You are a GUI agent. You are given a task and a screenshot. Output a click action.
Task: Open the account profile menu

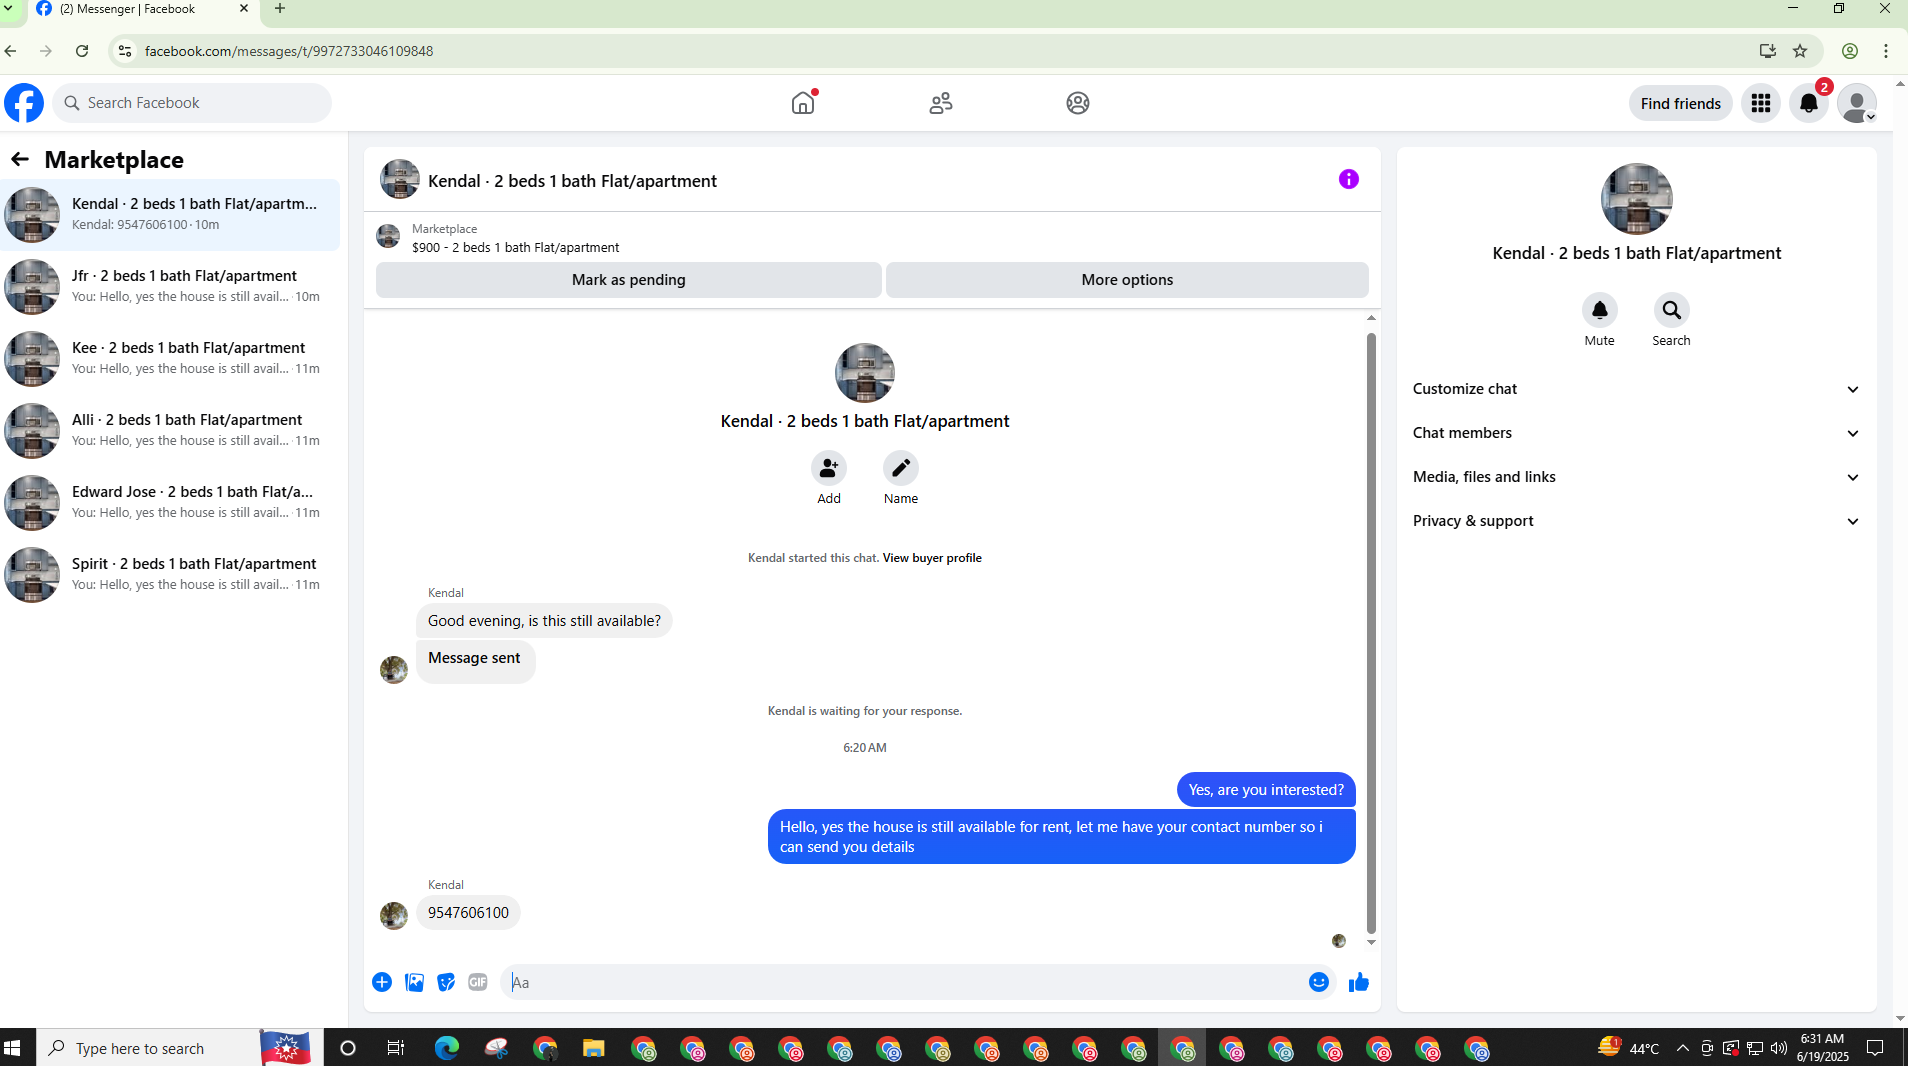pos(1857,103)
